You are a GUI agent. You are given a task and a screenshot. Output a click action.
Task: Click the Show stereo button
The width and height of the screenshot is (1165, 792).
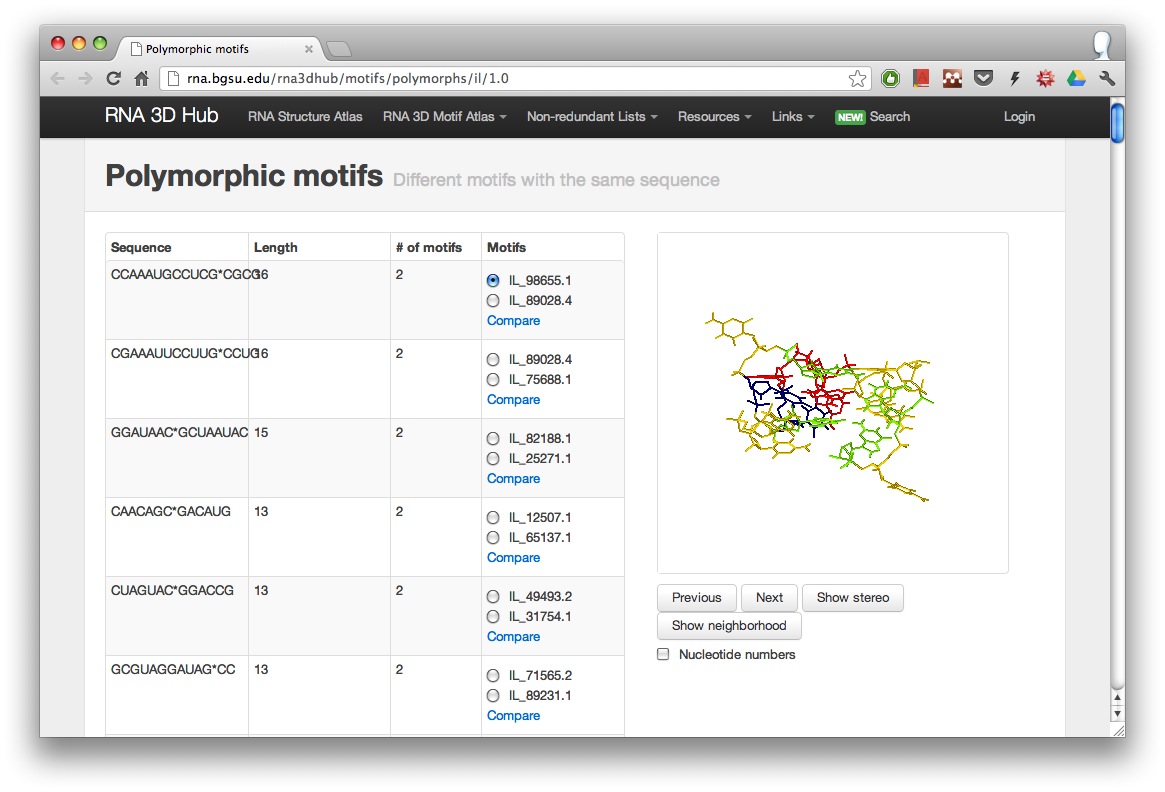[852, 598]
